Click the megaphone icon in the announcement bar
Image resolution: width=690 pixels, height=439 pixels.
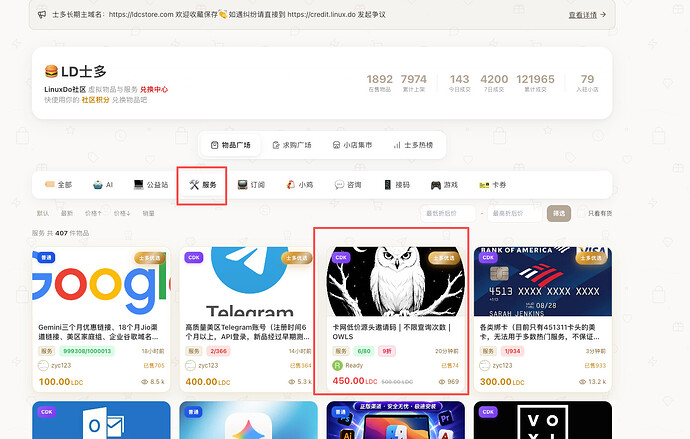coord(42,15)
